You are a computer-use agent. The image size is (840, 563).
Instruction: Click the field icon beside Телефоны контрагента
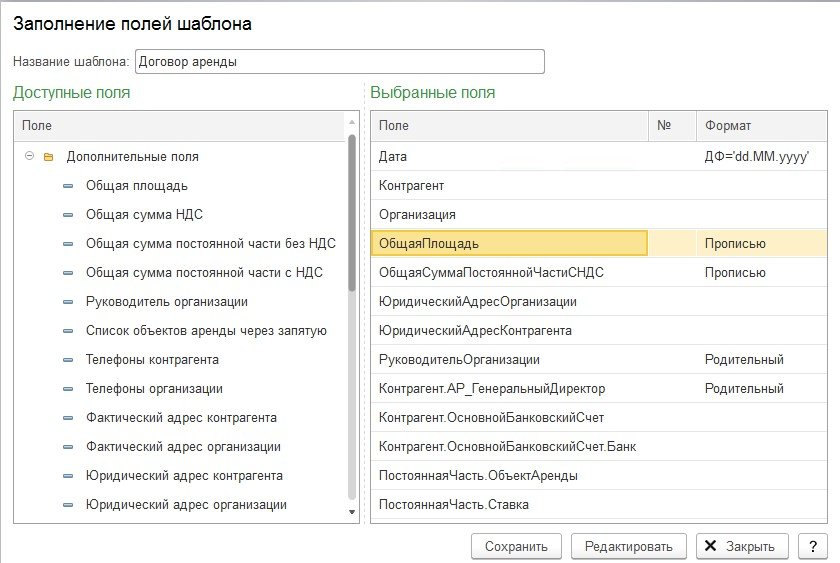click(68, 360)
